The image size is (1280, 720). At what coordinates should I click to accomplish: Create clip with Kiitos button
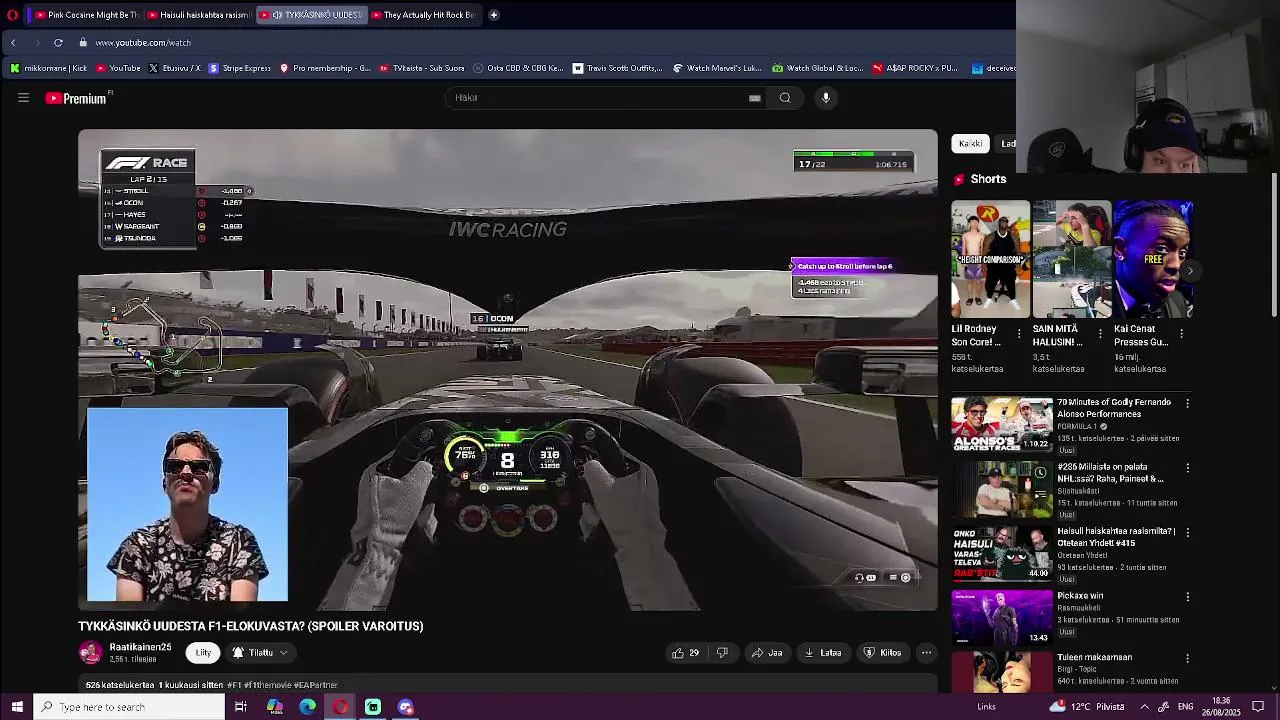pos(883,653)
